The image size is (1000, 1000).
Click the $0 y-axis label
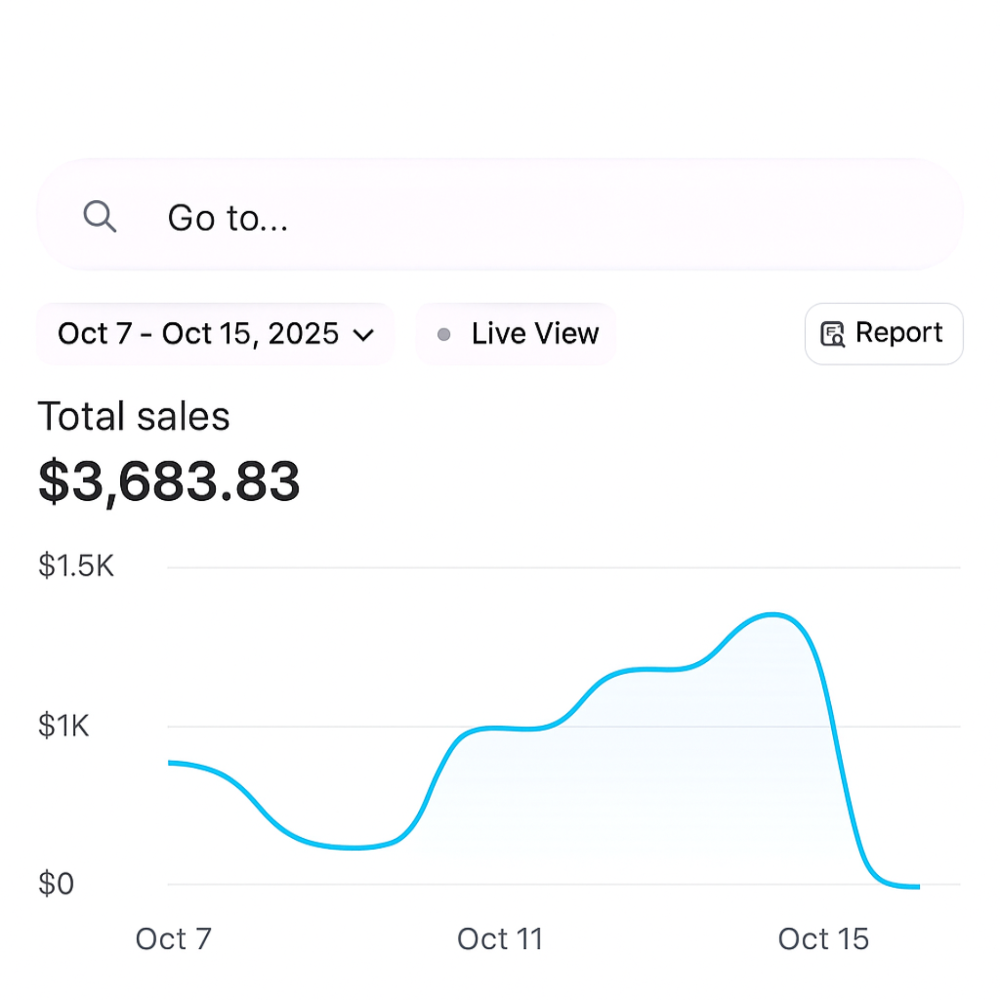pos(56,884)
